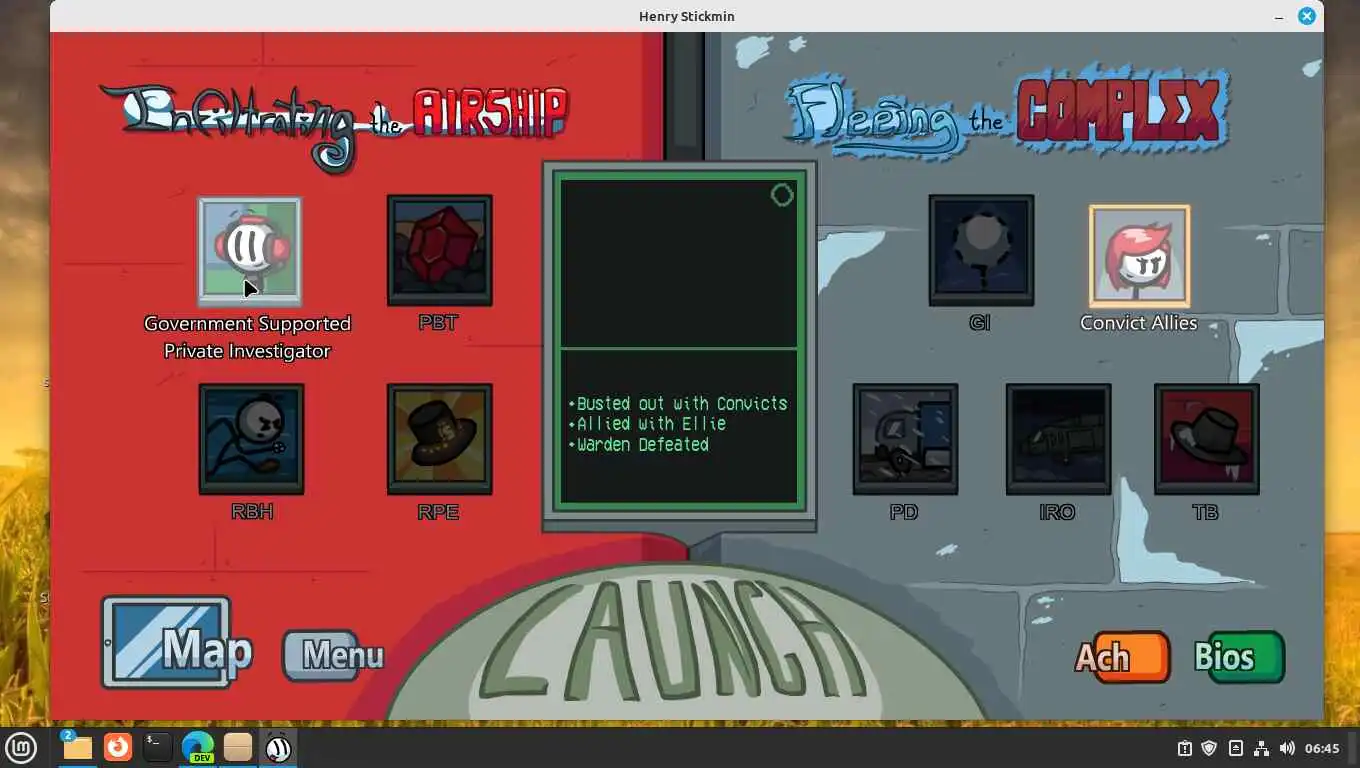Screen dimensions: 1360x768
Task: Open the game Menu
Action: pyautogui.click(x=334, y=656)
